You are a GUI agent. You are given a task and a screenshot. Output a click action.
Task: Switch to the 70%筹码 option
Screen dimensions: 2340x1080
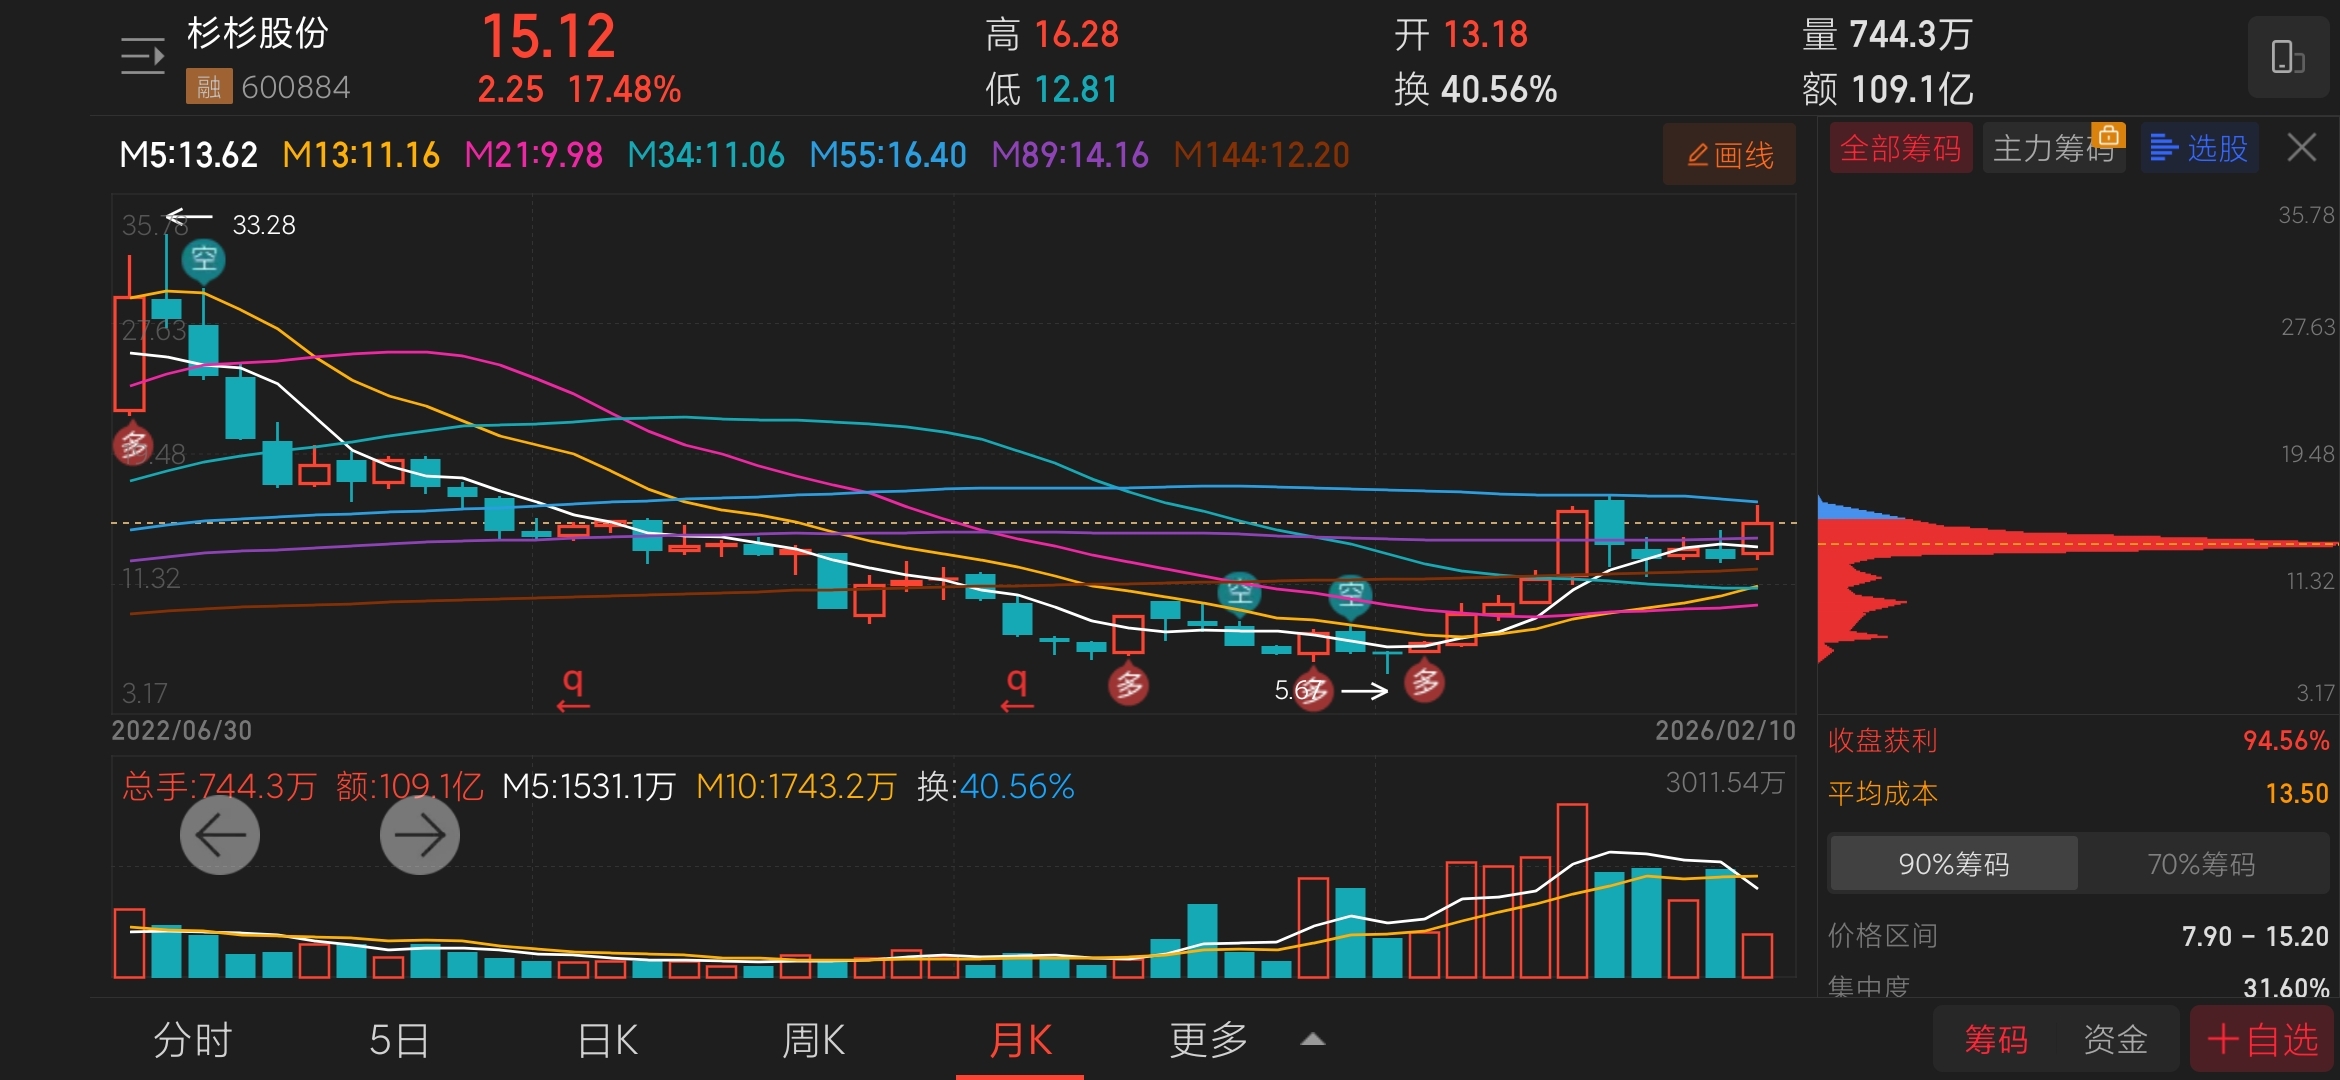[2201, 864]
